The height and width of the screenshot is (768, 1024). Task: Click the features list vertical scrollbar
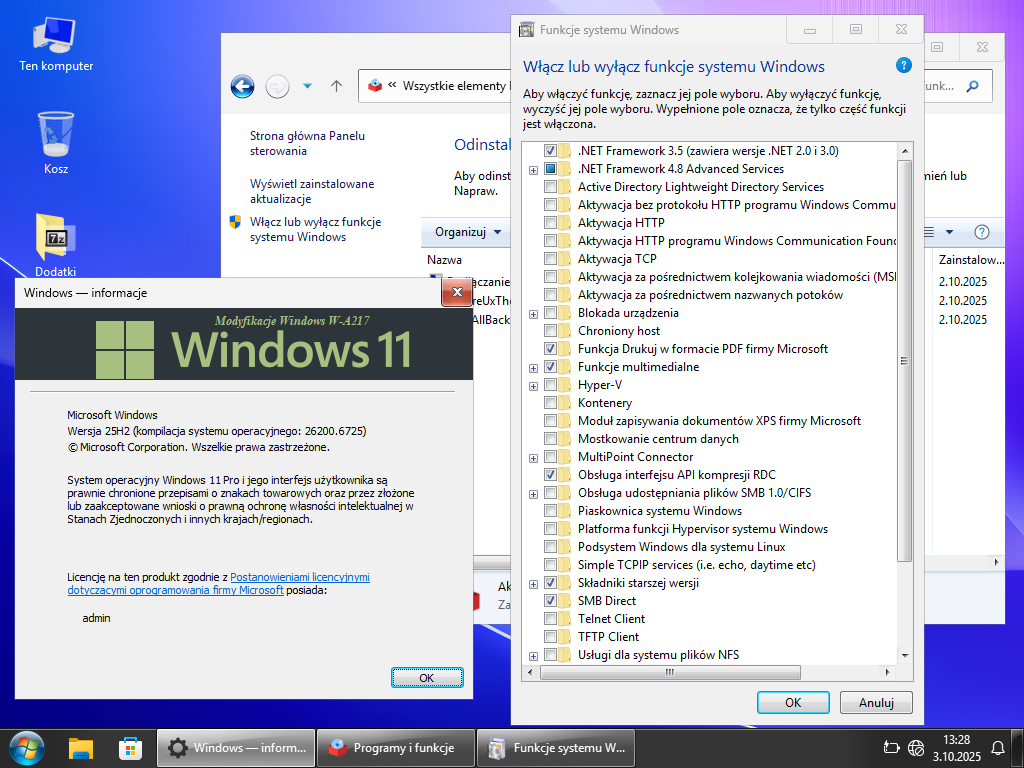coord(904,400)
